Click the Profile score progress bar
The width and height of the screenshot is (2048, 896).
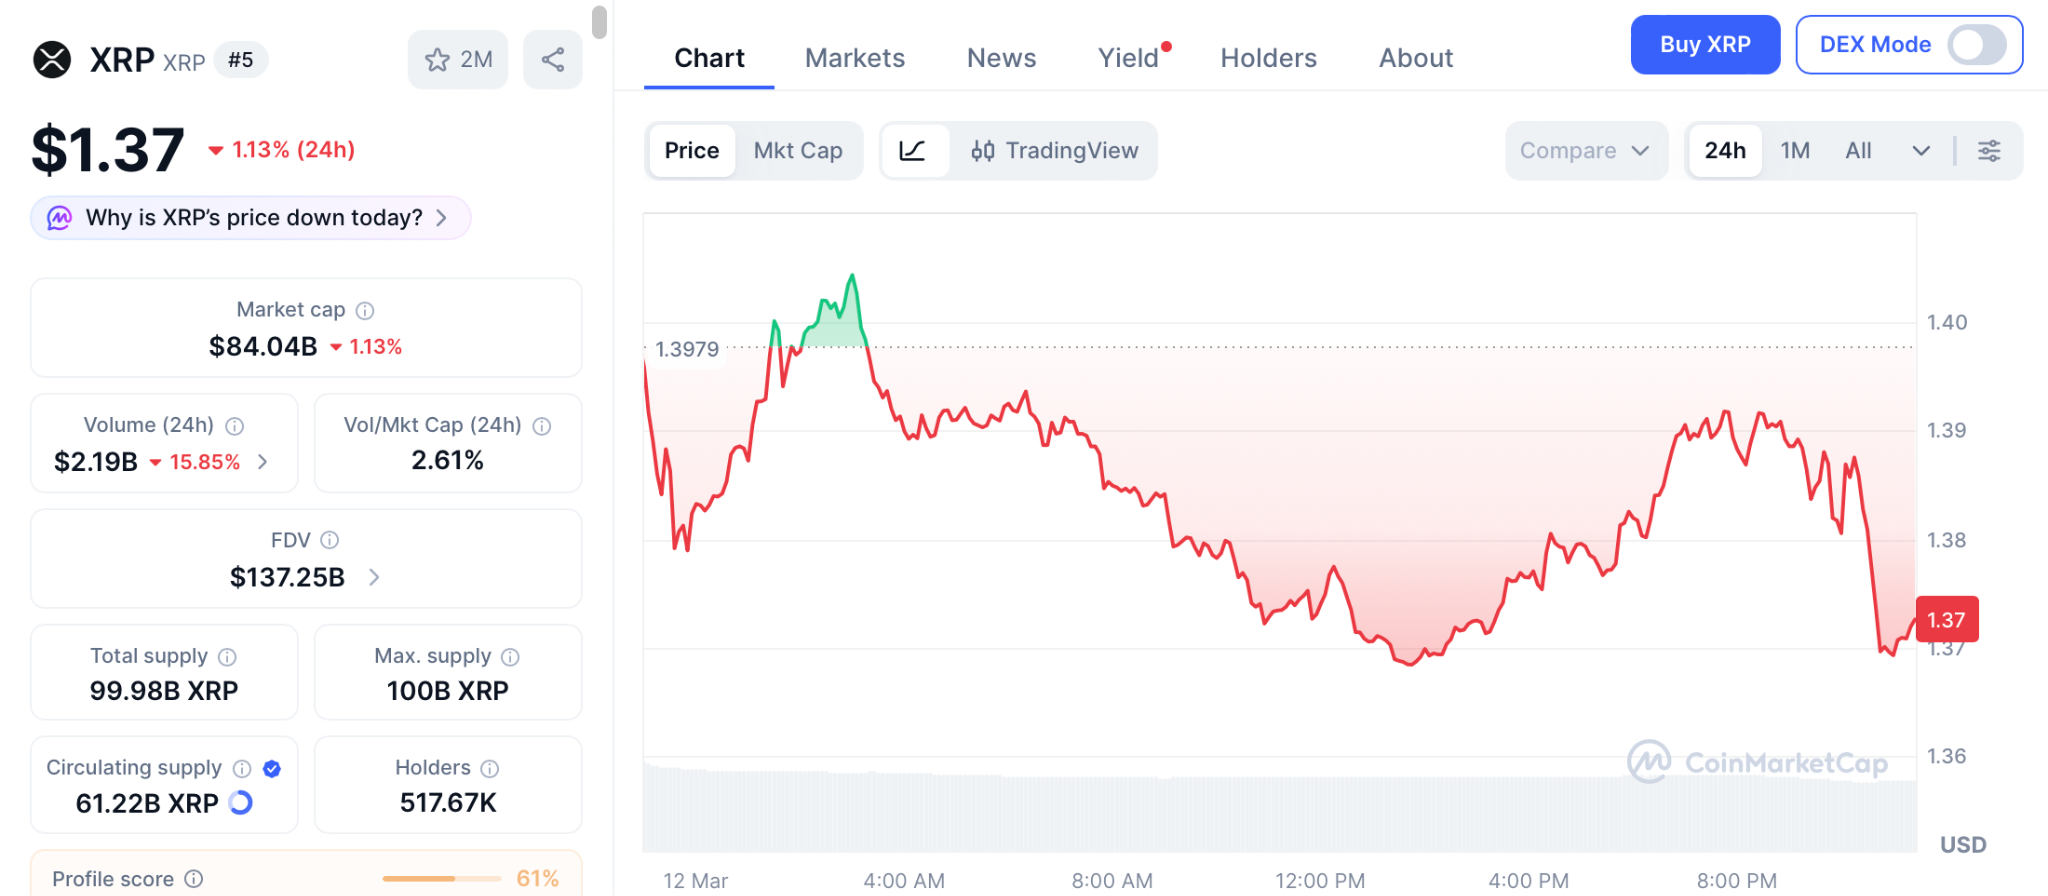[x=441, y=878]
